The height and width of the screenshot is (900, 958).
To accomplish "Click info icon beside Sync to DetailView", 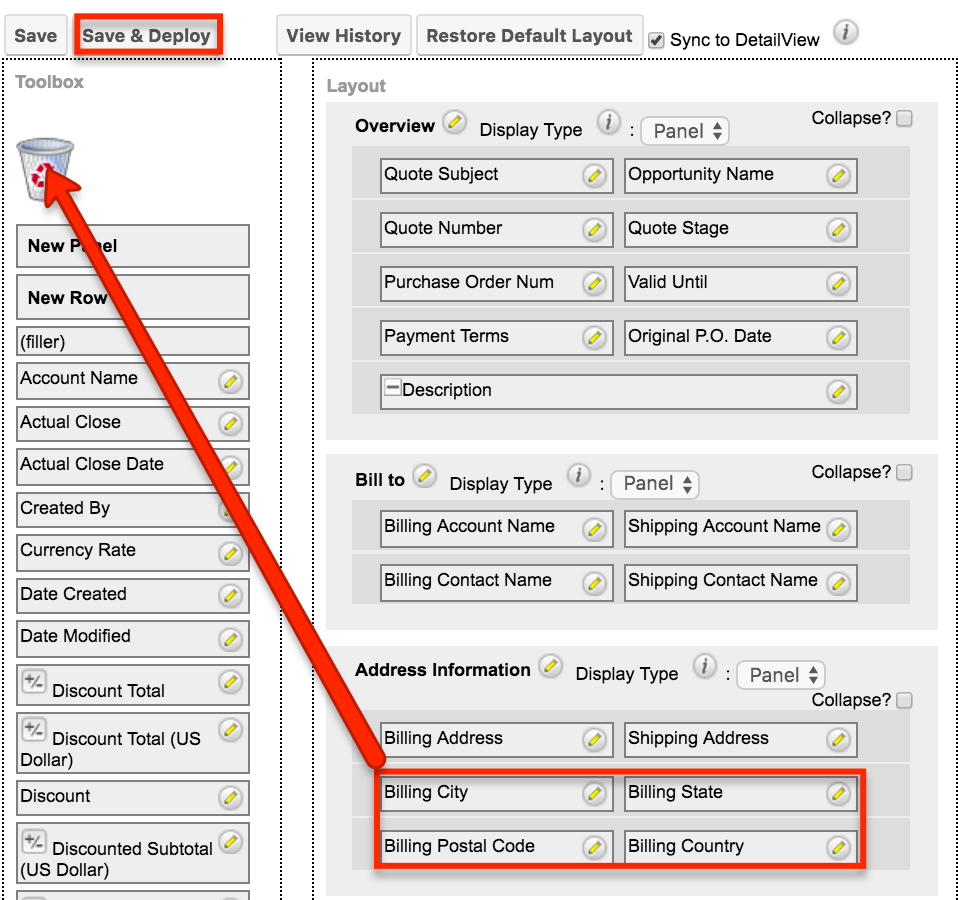I will point(846,32).
